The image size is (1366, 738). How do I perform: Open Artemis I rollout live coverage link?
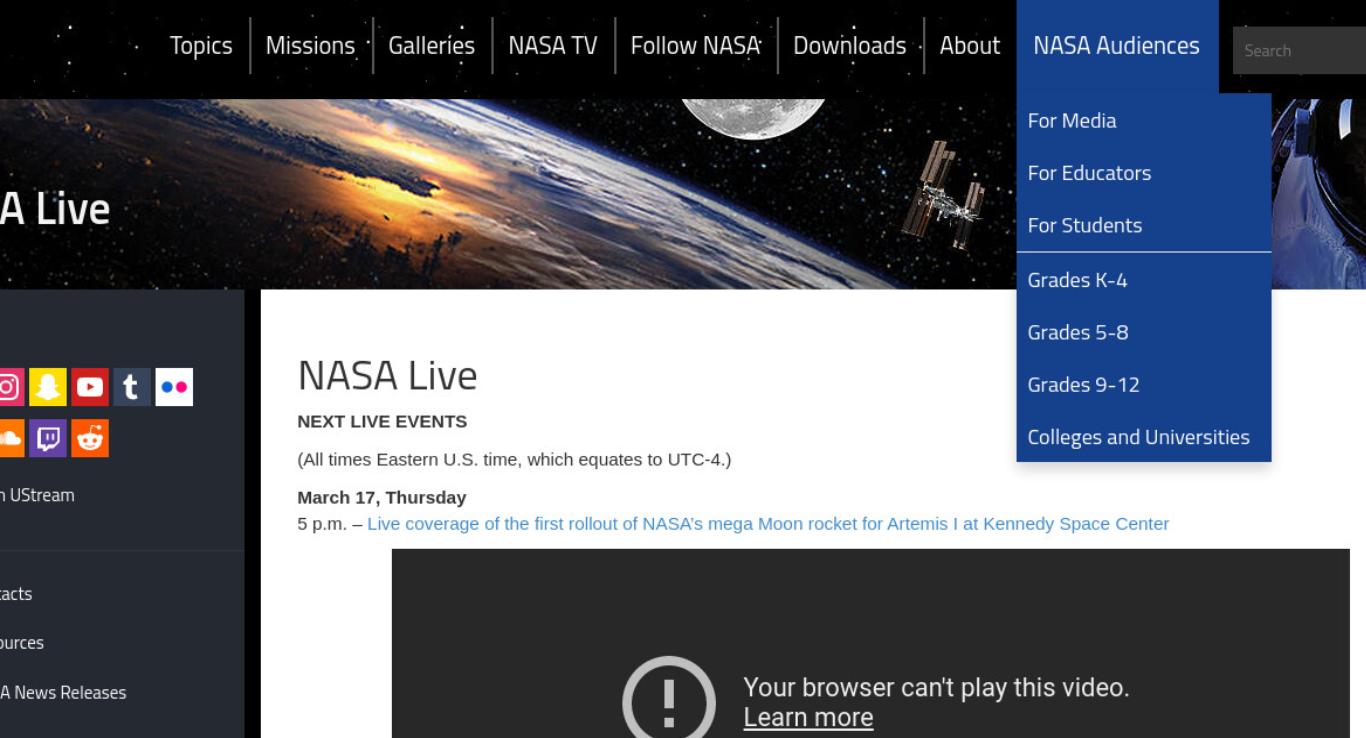pos(768,523)
